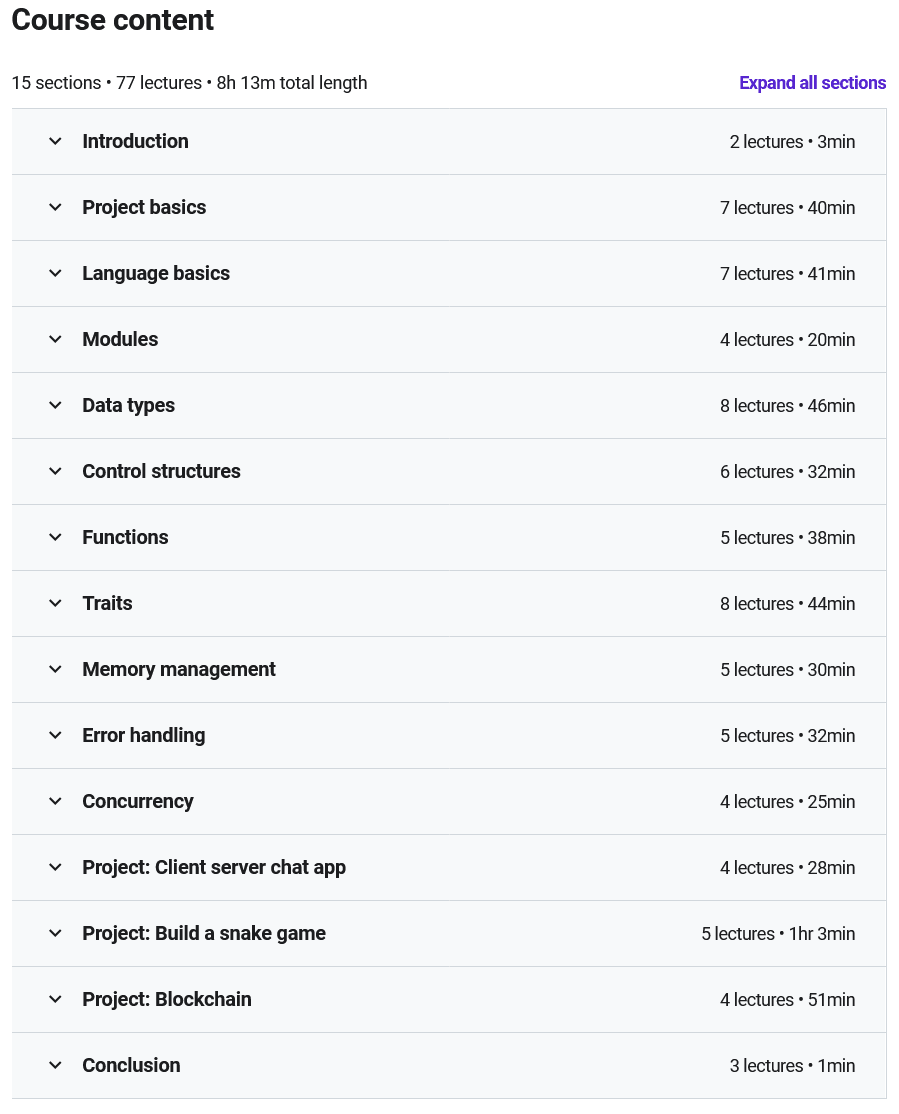
Task: Click snake game 5 lectures 1hr 3min text
Action: (778, 934)
